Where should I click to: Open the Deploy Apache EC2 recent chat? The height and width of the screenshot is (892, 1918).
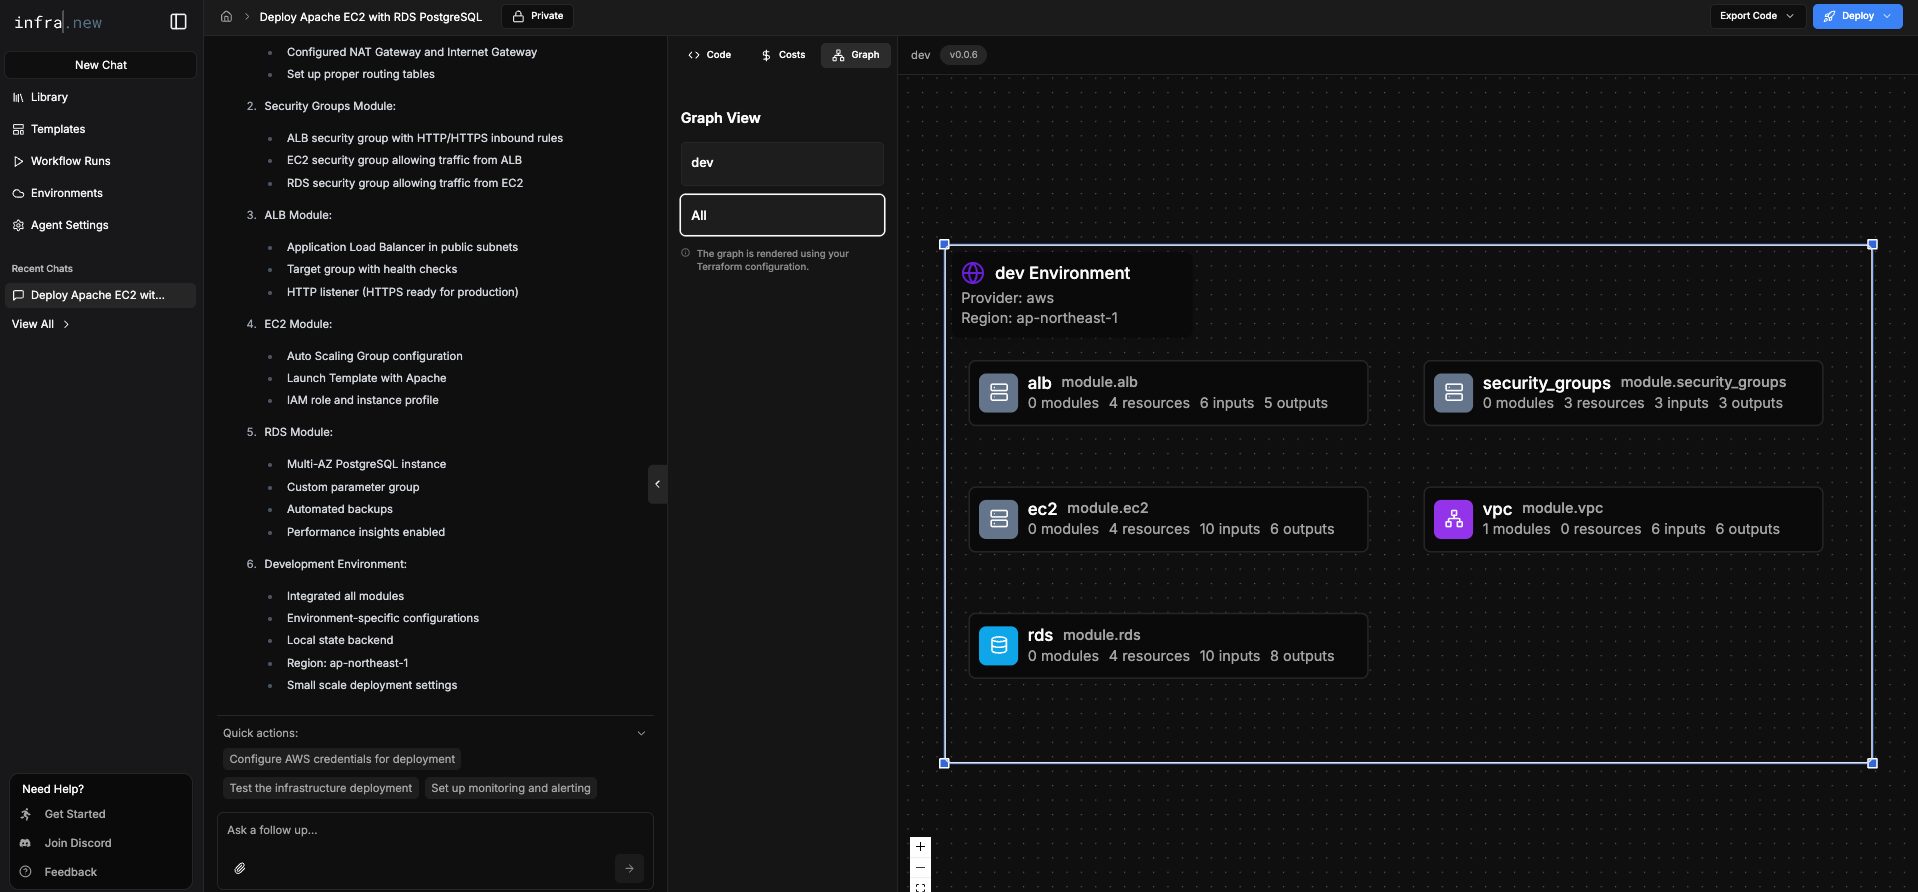tap(100, 295)
